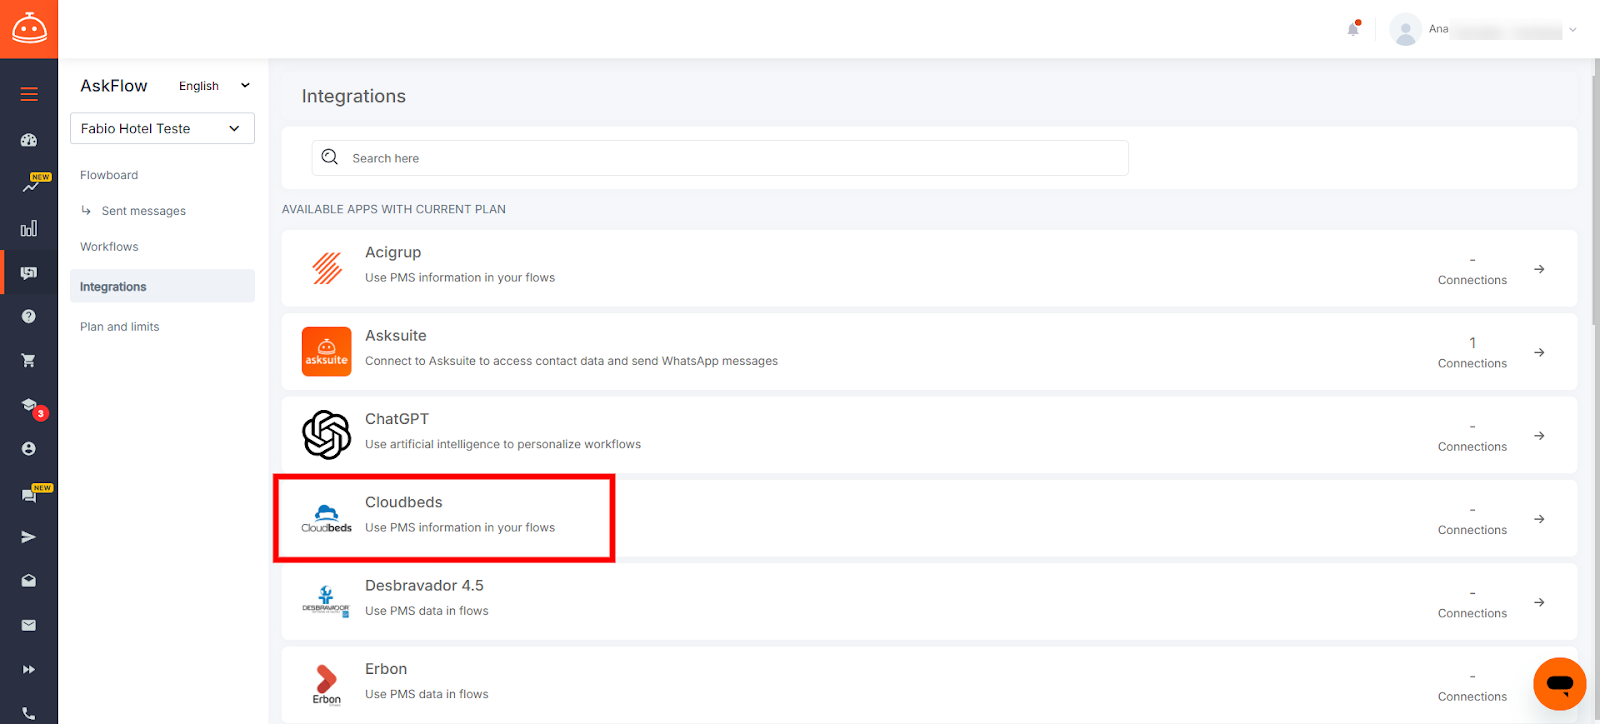The height and width of the screenshot is (724, 1600).
Task: Click the Erbon integration title
Action: pyautogui.click(x=386, y=669)
